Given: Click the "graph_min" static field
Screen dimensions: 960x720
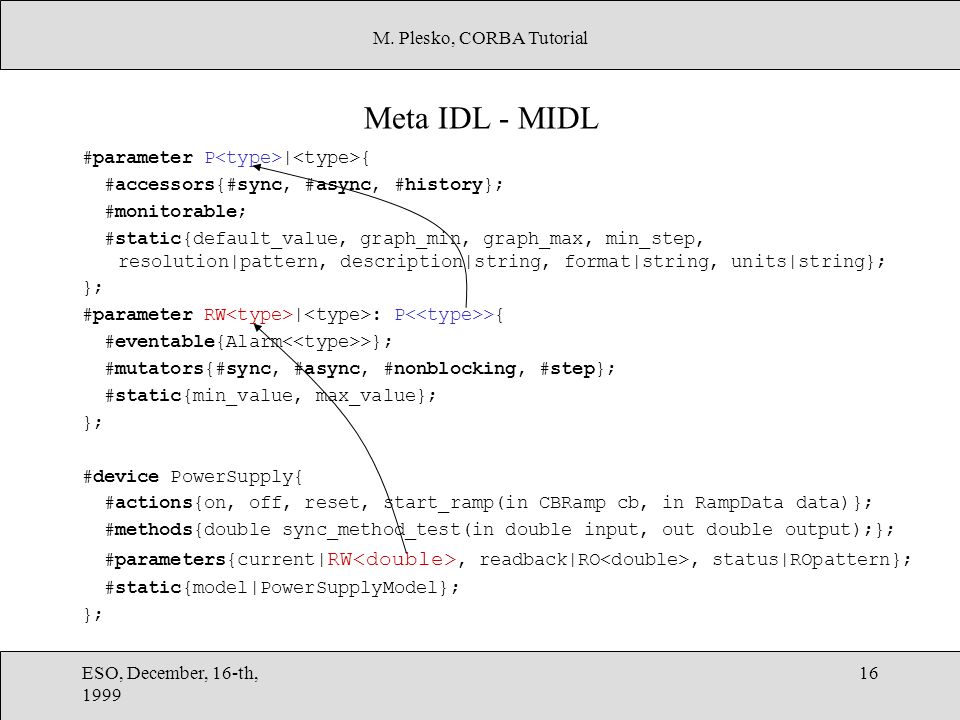Looking at the screenshot, I should (x=410, y=239).
